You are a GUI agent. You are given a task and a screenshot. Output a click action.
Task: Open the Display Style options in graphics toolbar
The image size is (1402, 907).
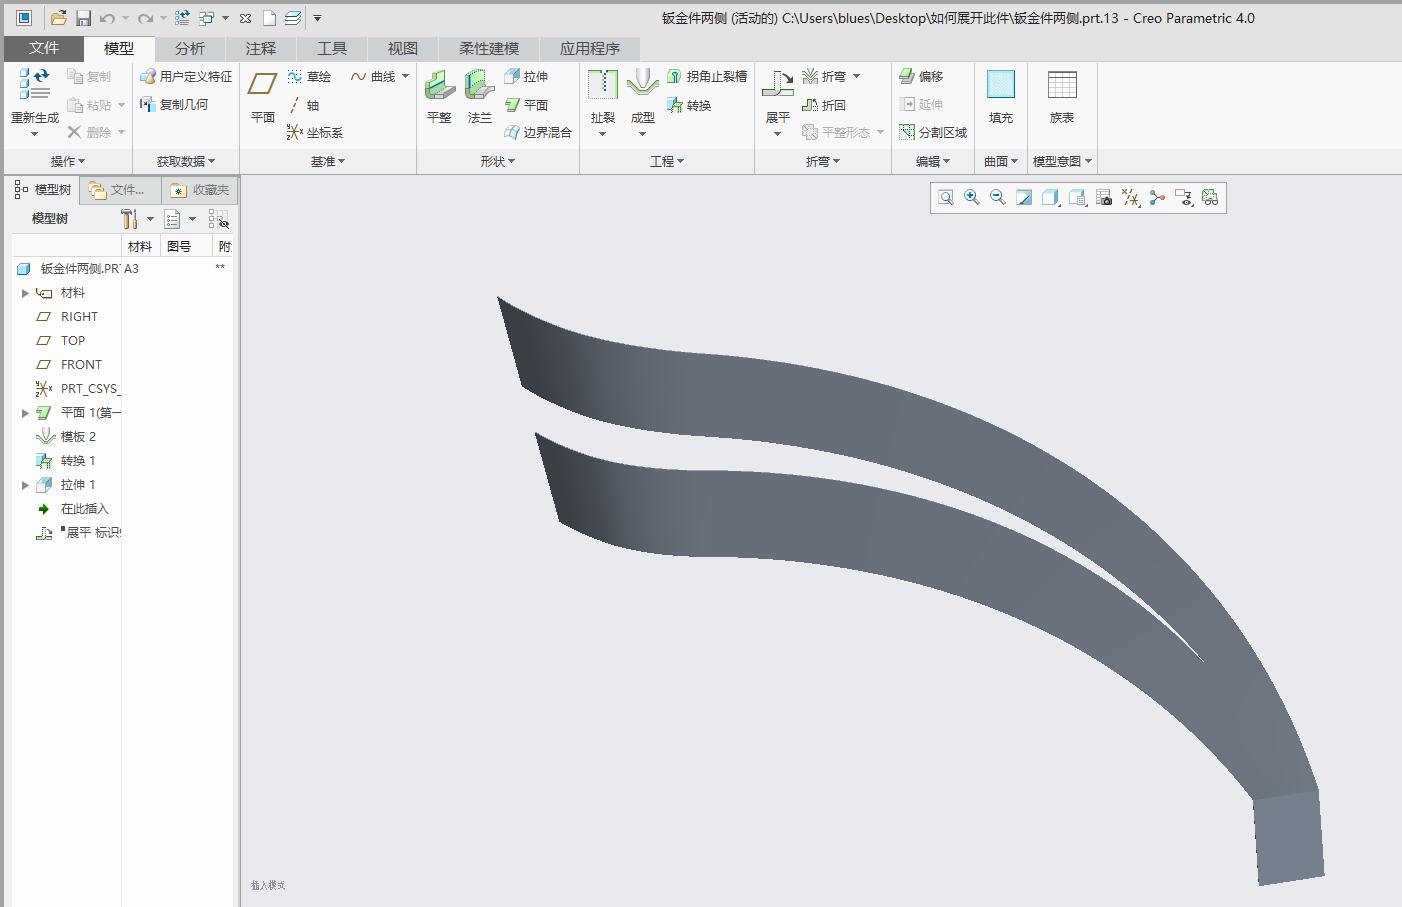(x=1051, y=198)
